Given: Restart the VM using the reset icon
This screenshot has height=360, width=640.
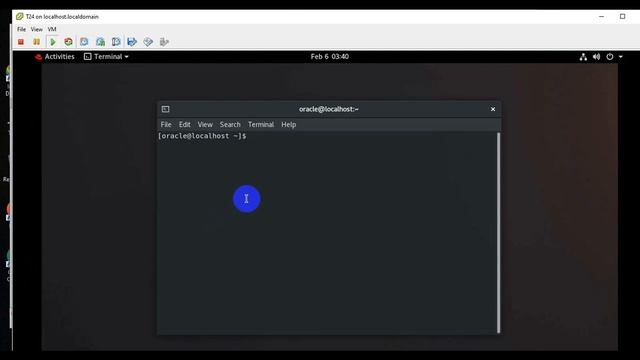Looking at the screenshot, I should [x=68, y=42].
